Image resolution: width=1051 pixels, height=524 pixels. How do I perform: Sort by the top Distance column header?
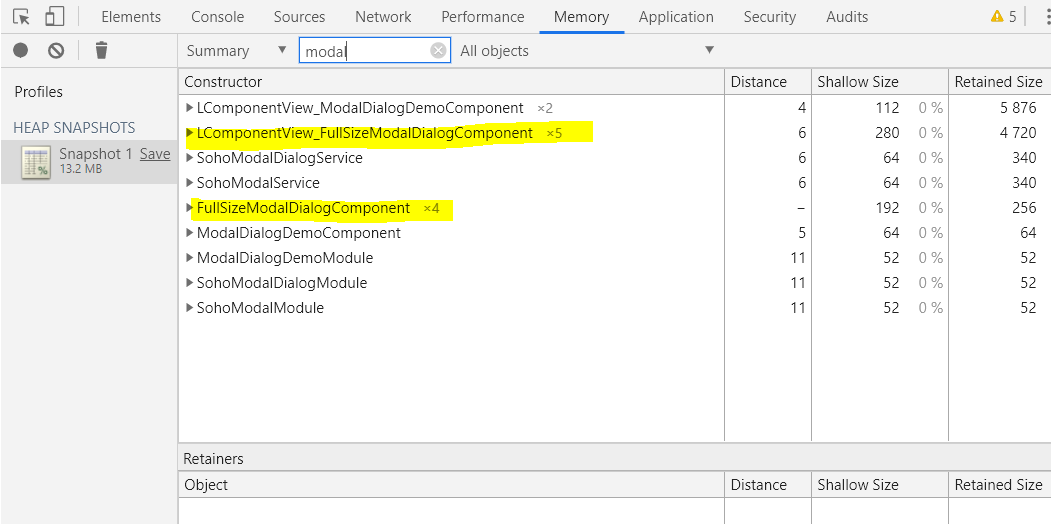(768, 82)
